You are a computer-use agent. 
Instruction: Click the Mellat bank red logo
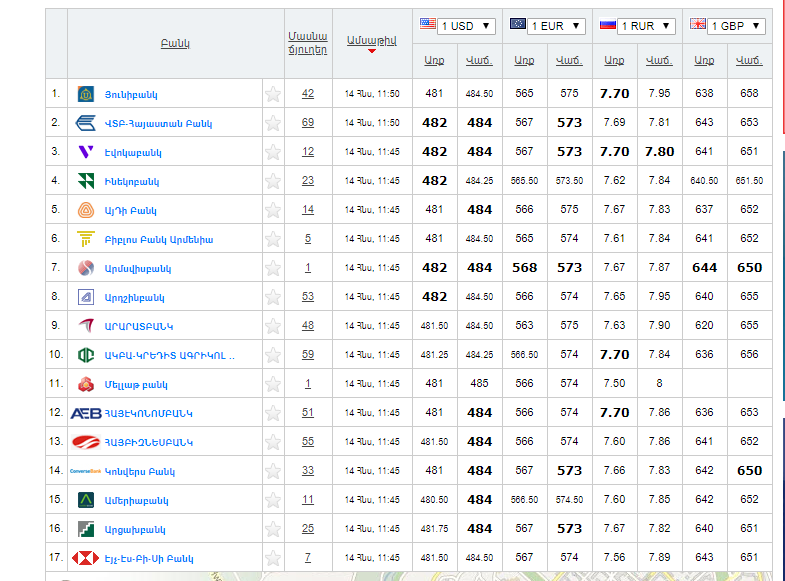coord(86,384)
